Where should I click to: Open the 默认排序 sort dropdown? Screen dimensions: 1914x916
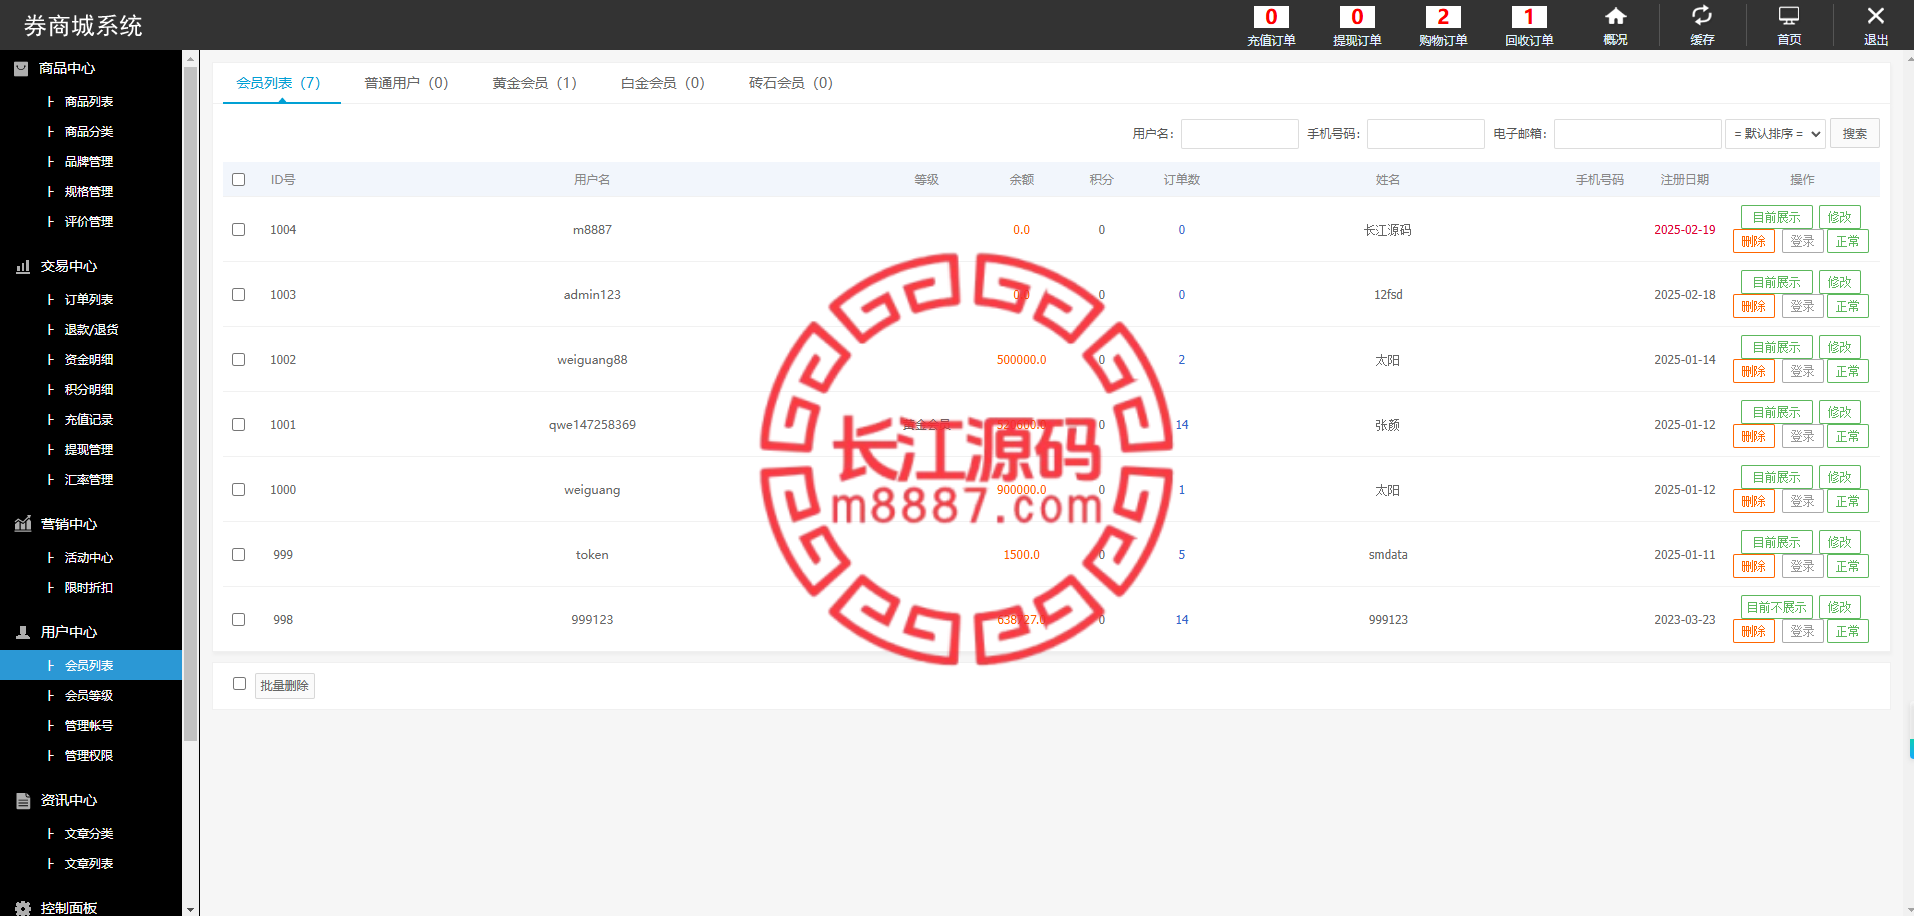tap(1775, 133)
